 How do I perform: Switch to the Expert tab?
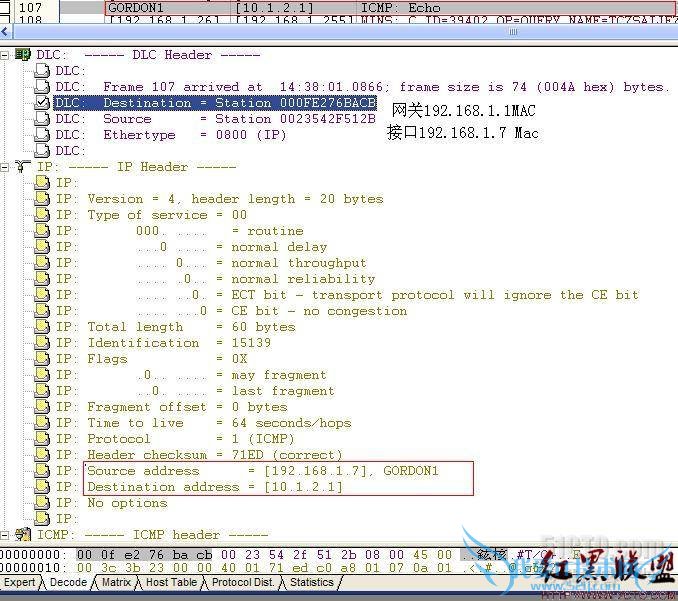coord(19,582)
